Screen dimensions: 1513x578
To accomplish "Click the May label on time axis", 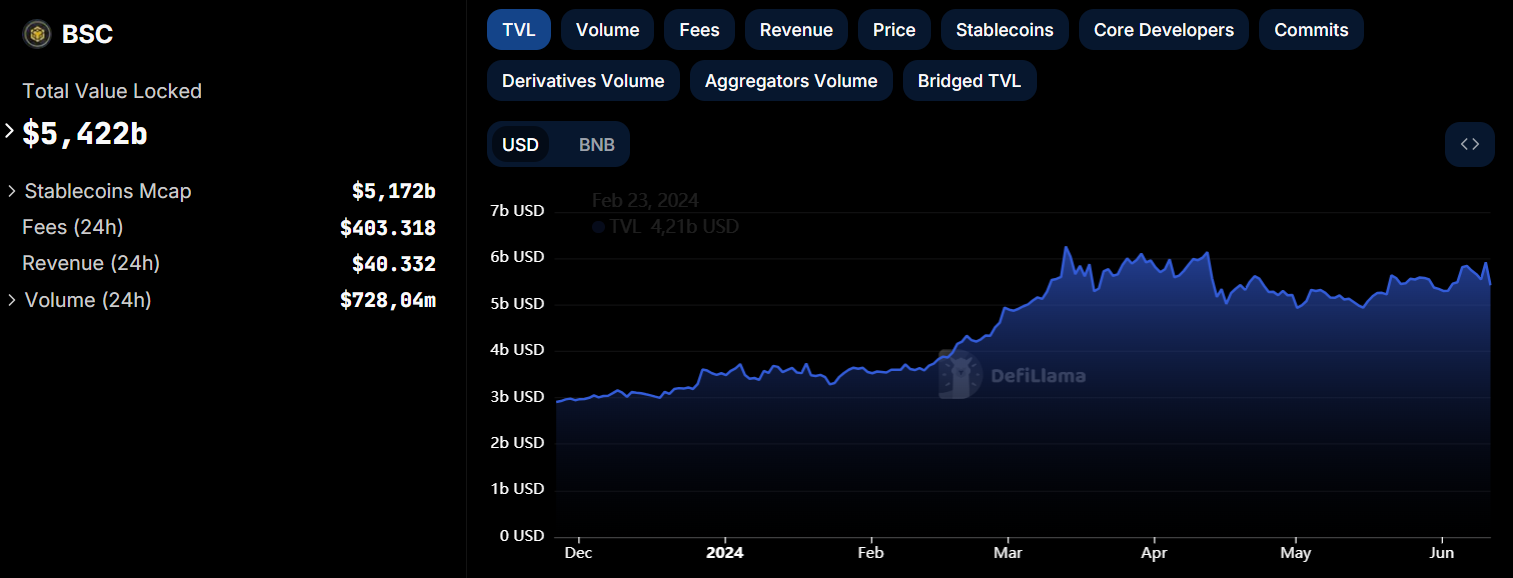I will [1296, 552].
